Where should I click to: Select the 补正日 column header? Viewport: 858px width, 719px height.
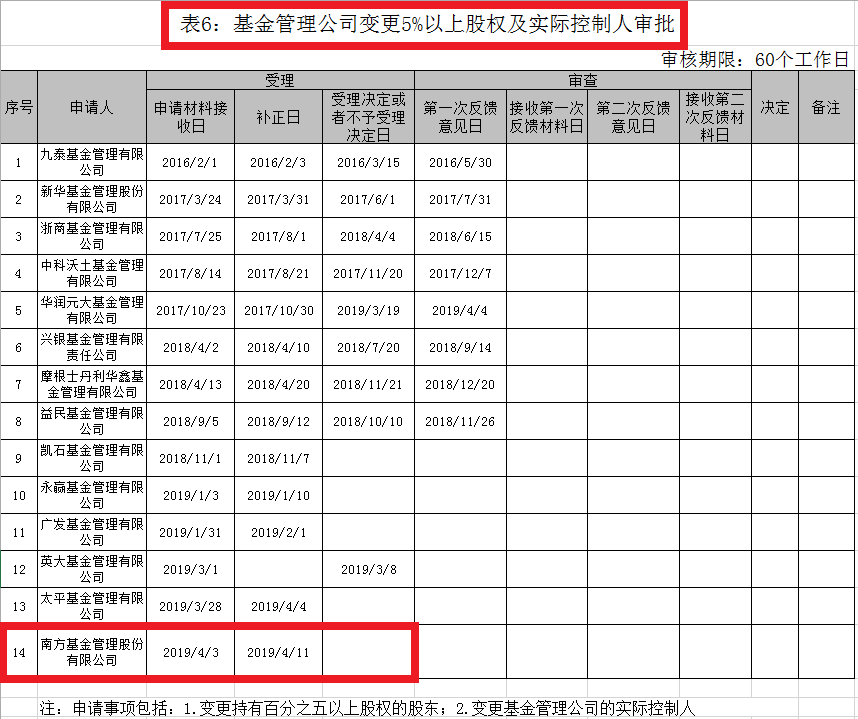[x=279, y=117]
